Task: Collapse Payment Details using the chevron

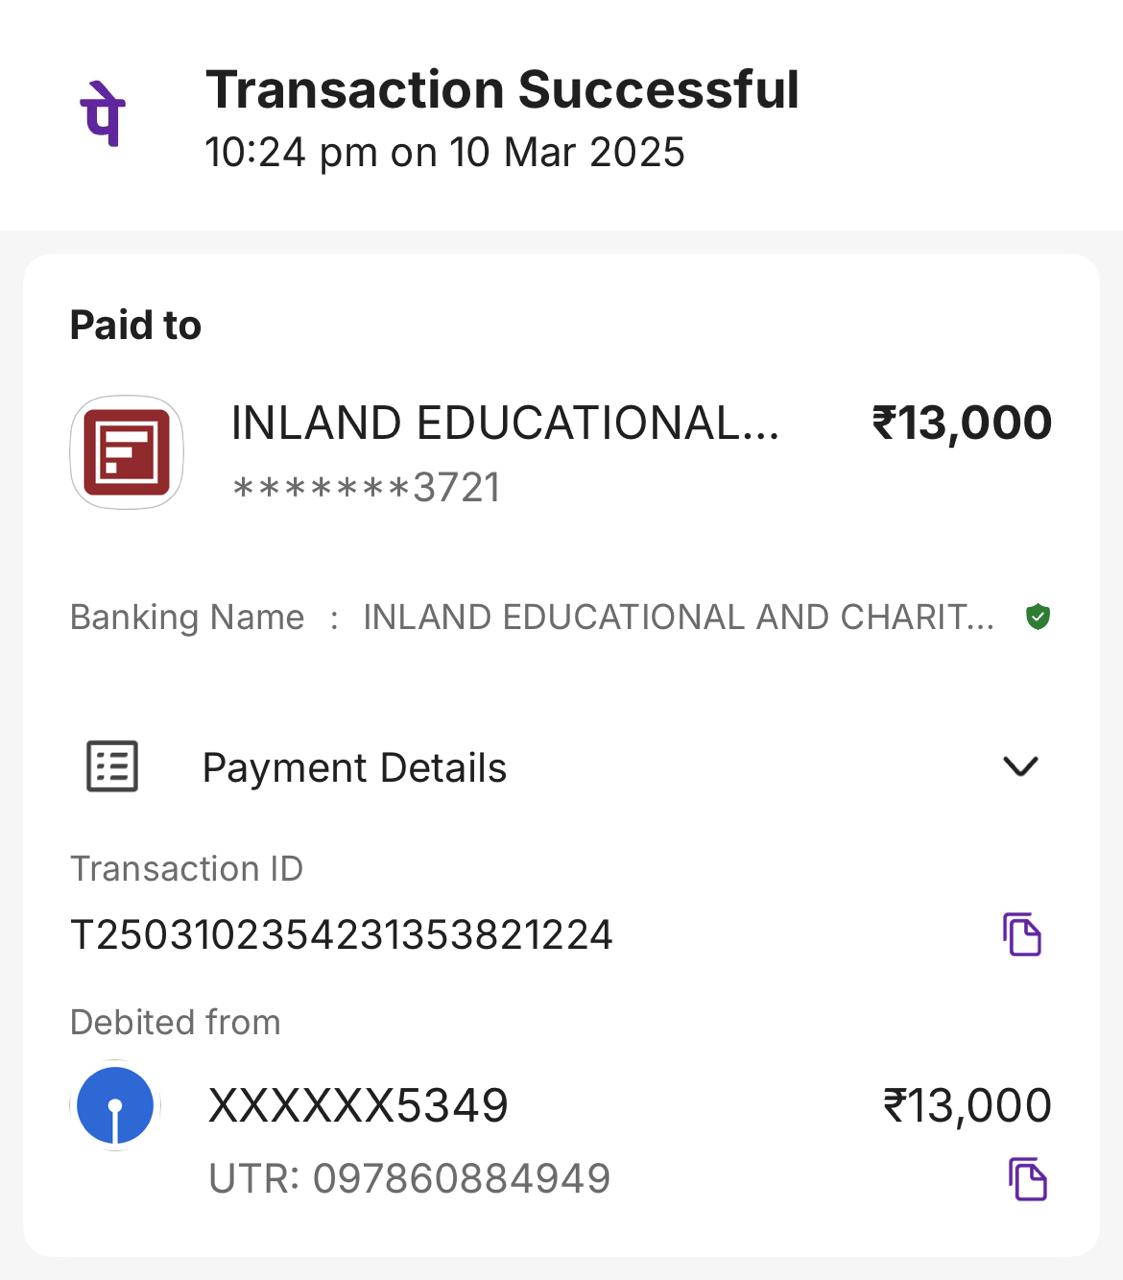Action: (x=1020, y=767)
